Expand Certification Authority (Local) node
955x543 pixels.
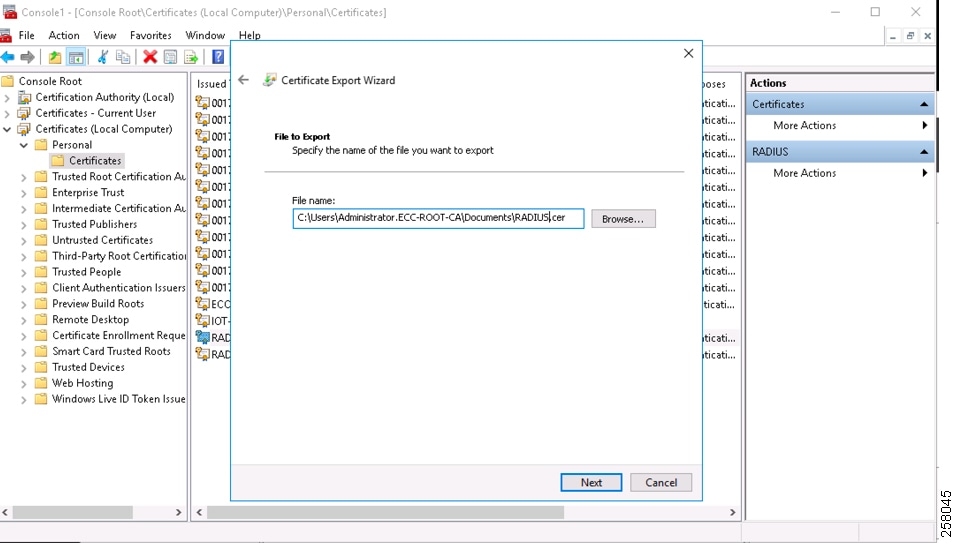pos(7,97)
